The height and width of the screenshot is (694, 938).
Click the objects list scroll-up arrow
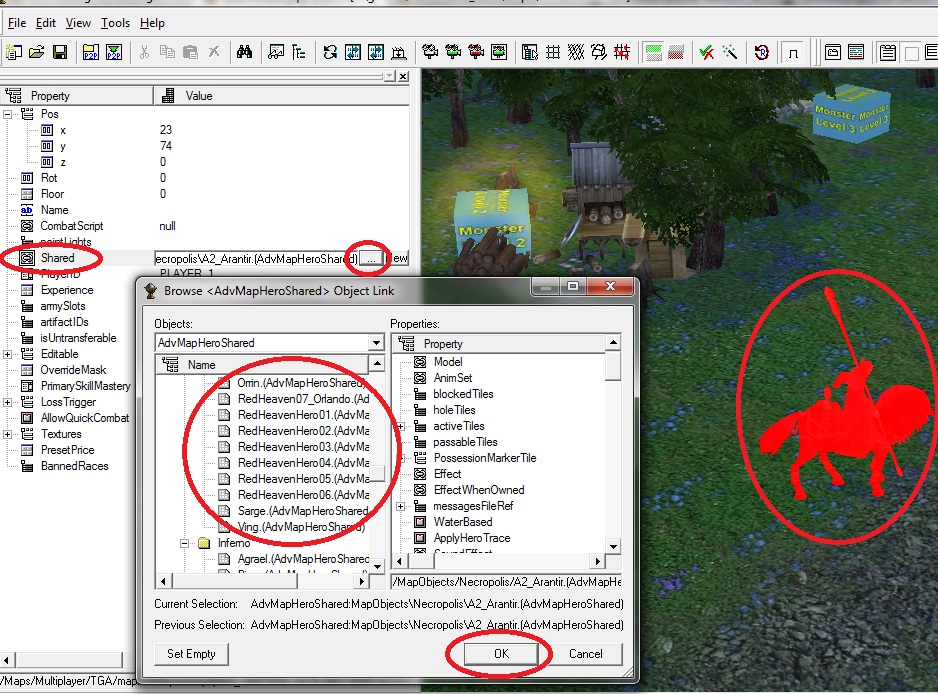377,364
